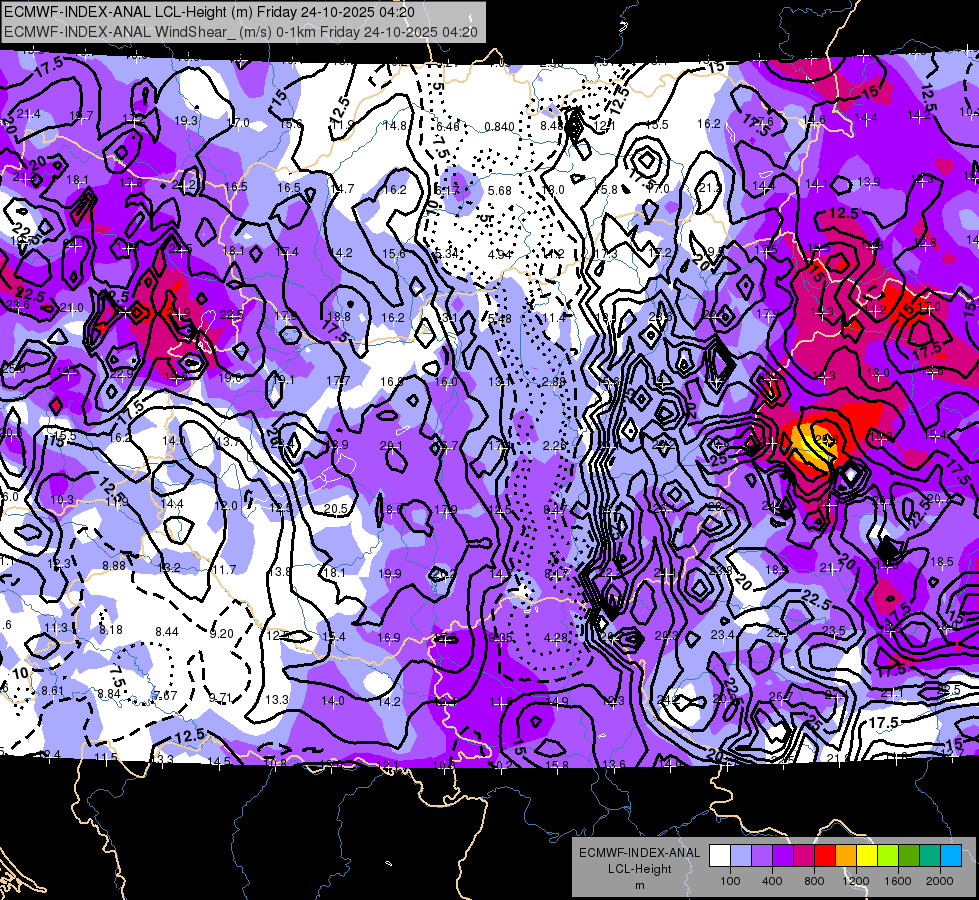Screen dimensions: 979x900
Task: Click the 8.84 grid value
Action: tap(109, 693)
